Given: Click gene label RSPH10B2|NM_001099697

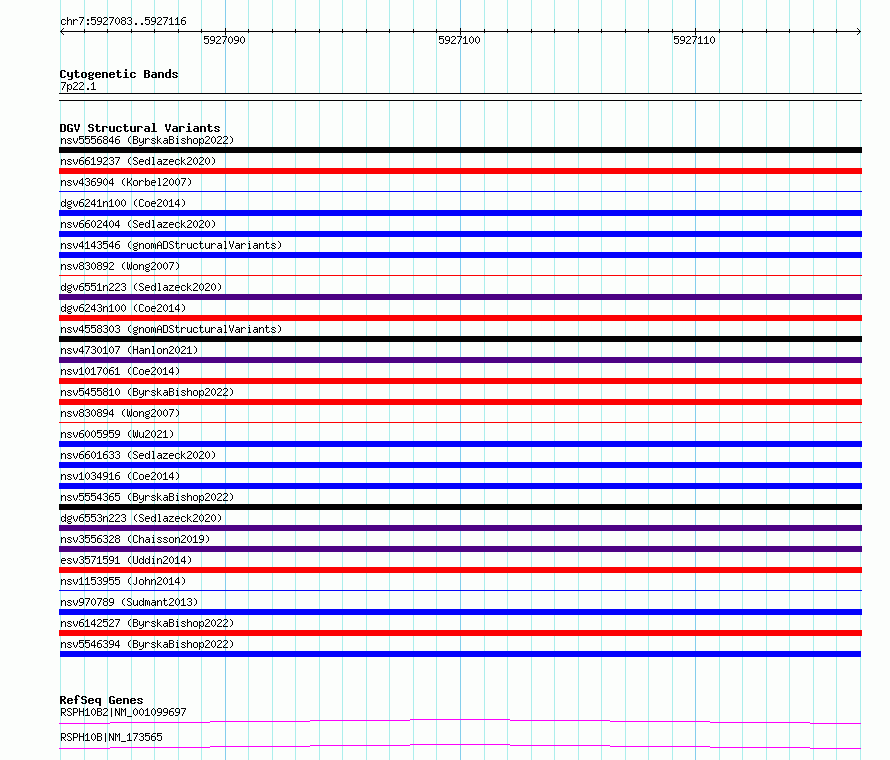Looking at the screenshot, I should 123,712.
